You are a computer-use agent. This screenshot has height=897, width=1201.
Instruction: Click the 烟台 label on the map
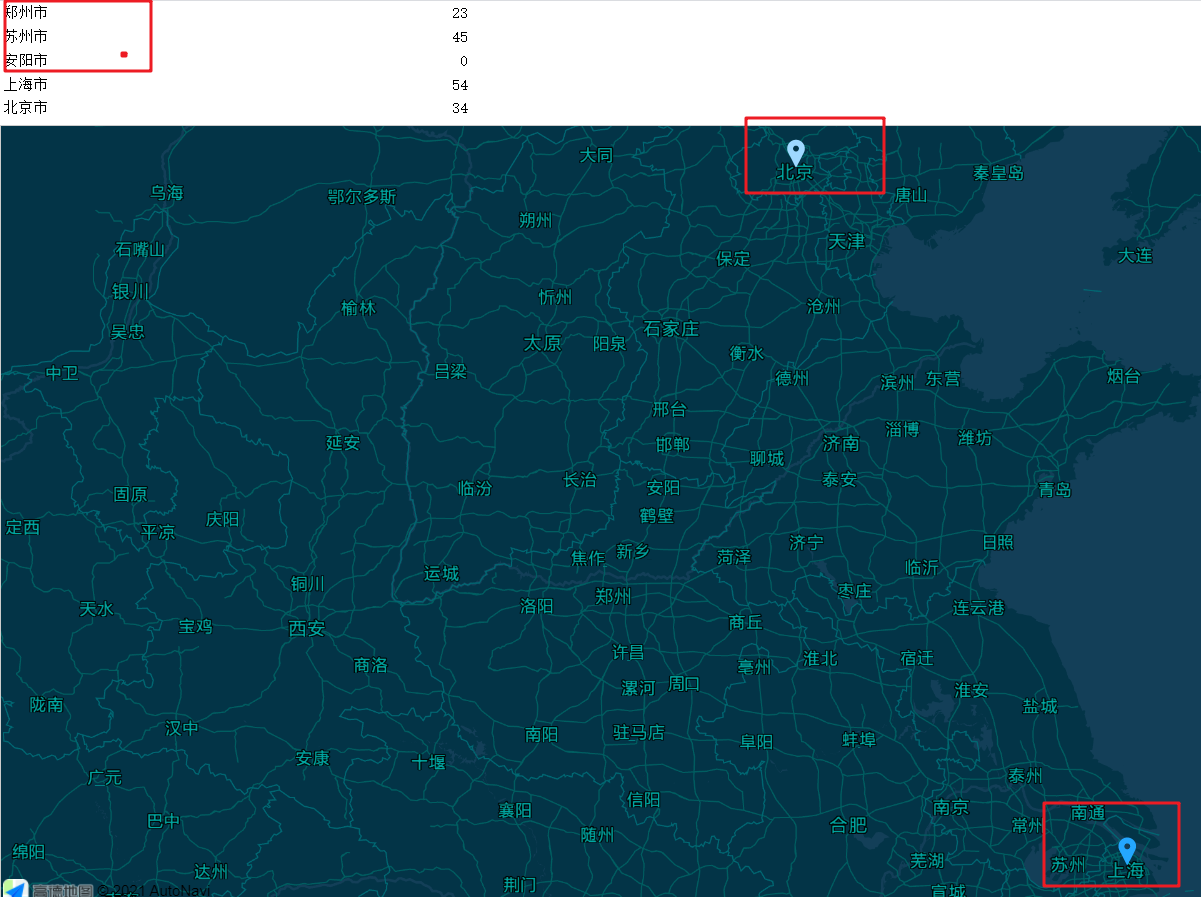click(x=1124, y=376)
